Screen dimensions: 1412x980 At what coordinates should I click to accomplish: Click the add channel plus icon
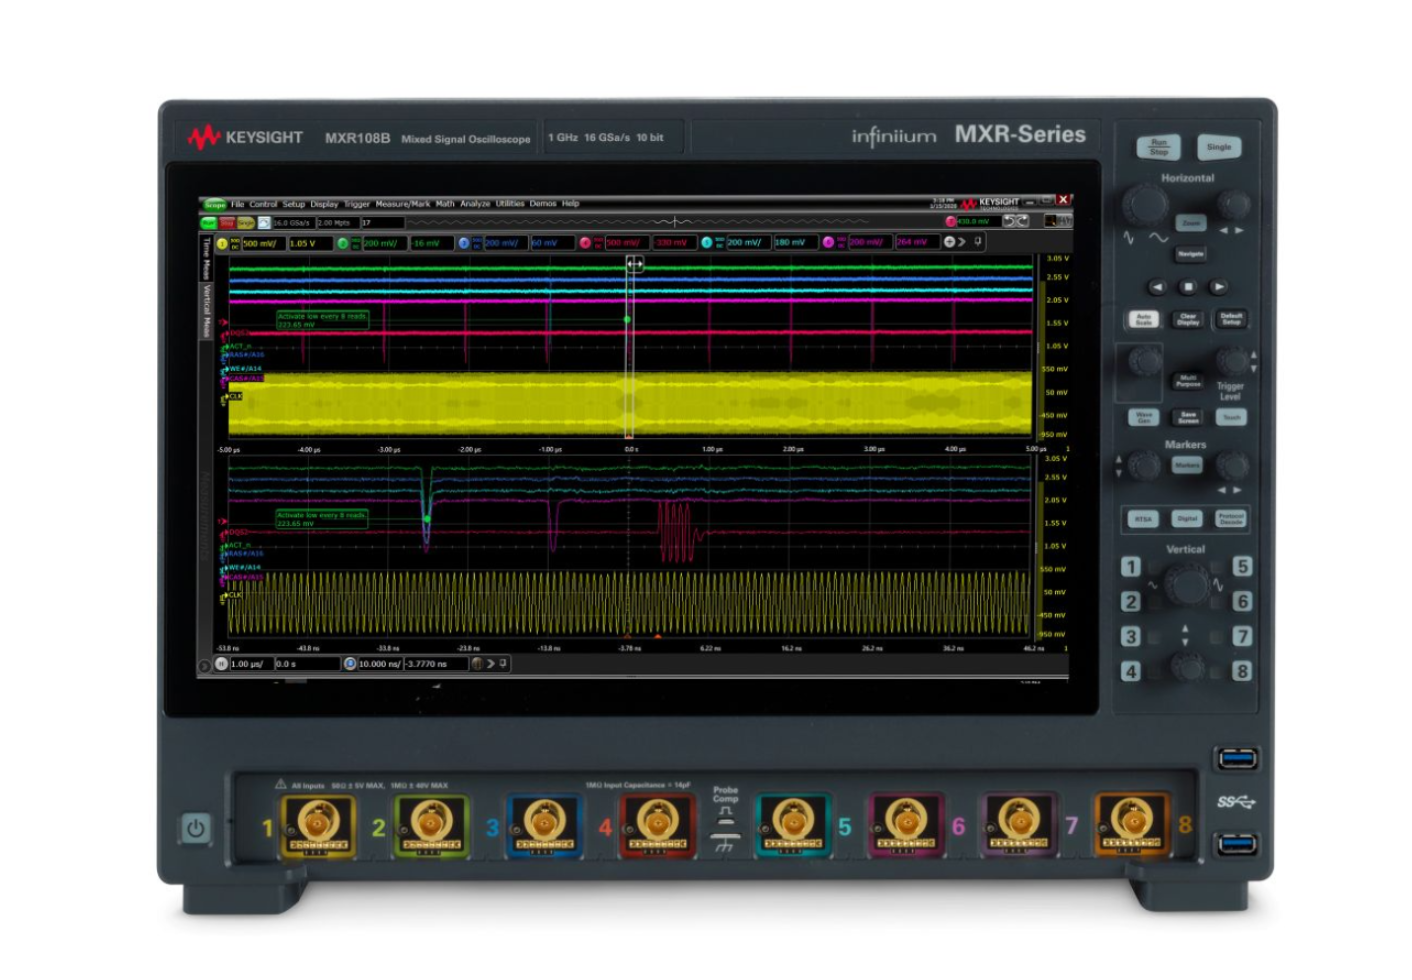949,242
